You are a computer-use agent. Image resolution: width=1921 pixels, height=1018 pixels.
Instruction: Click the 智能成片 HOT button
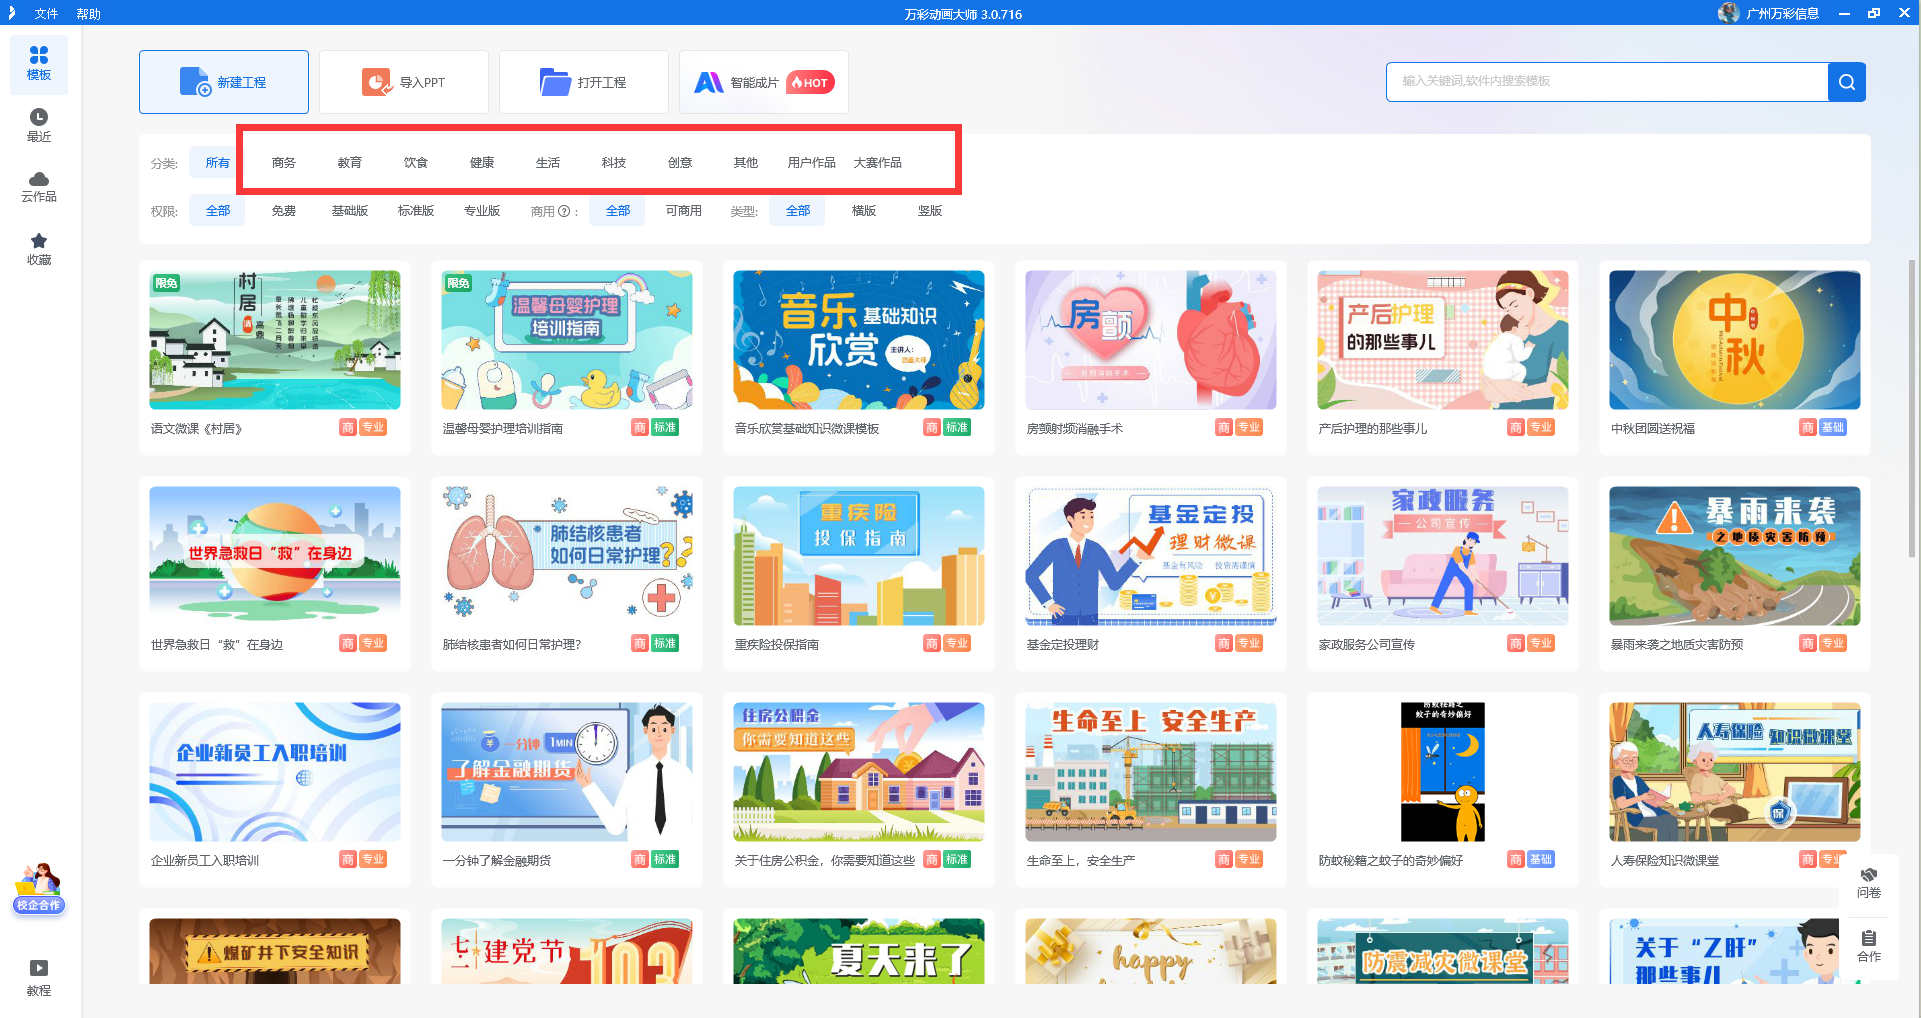pyautogui.click(x=764, y=82)
